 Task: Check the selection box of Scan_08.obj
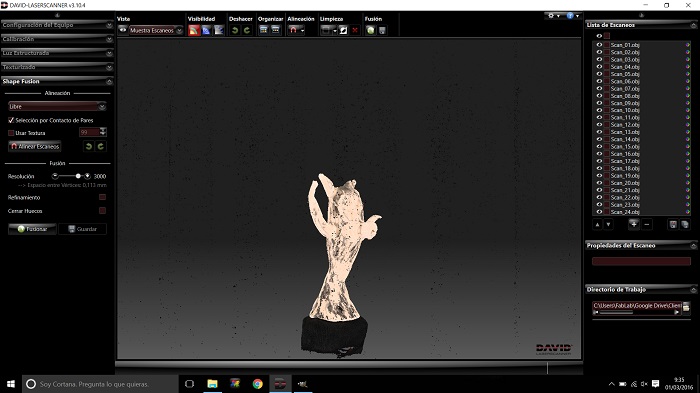[x=607, y=96]
